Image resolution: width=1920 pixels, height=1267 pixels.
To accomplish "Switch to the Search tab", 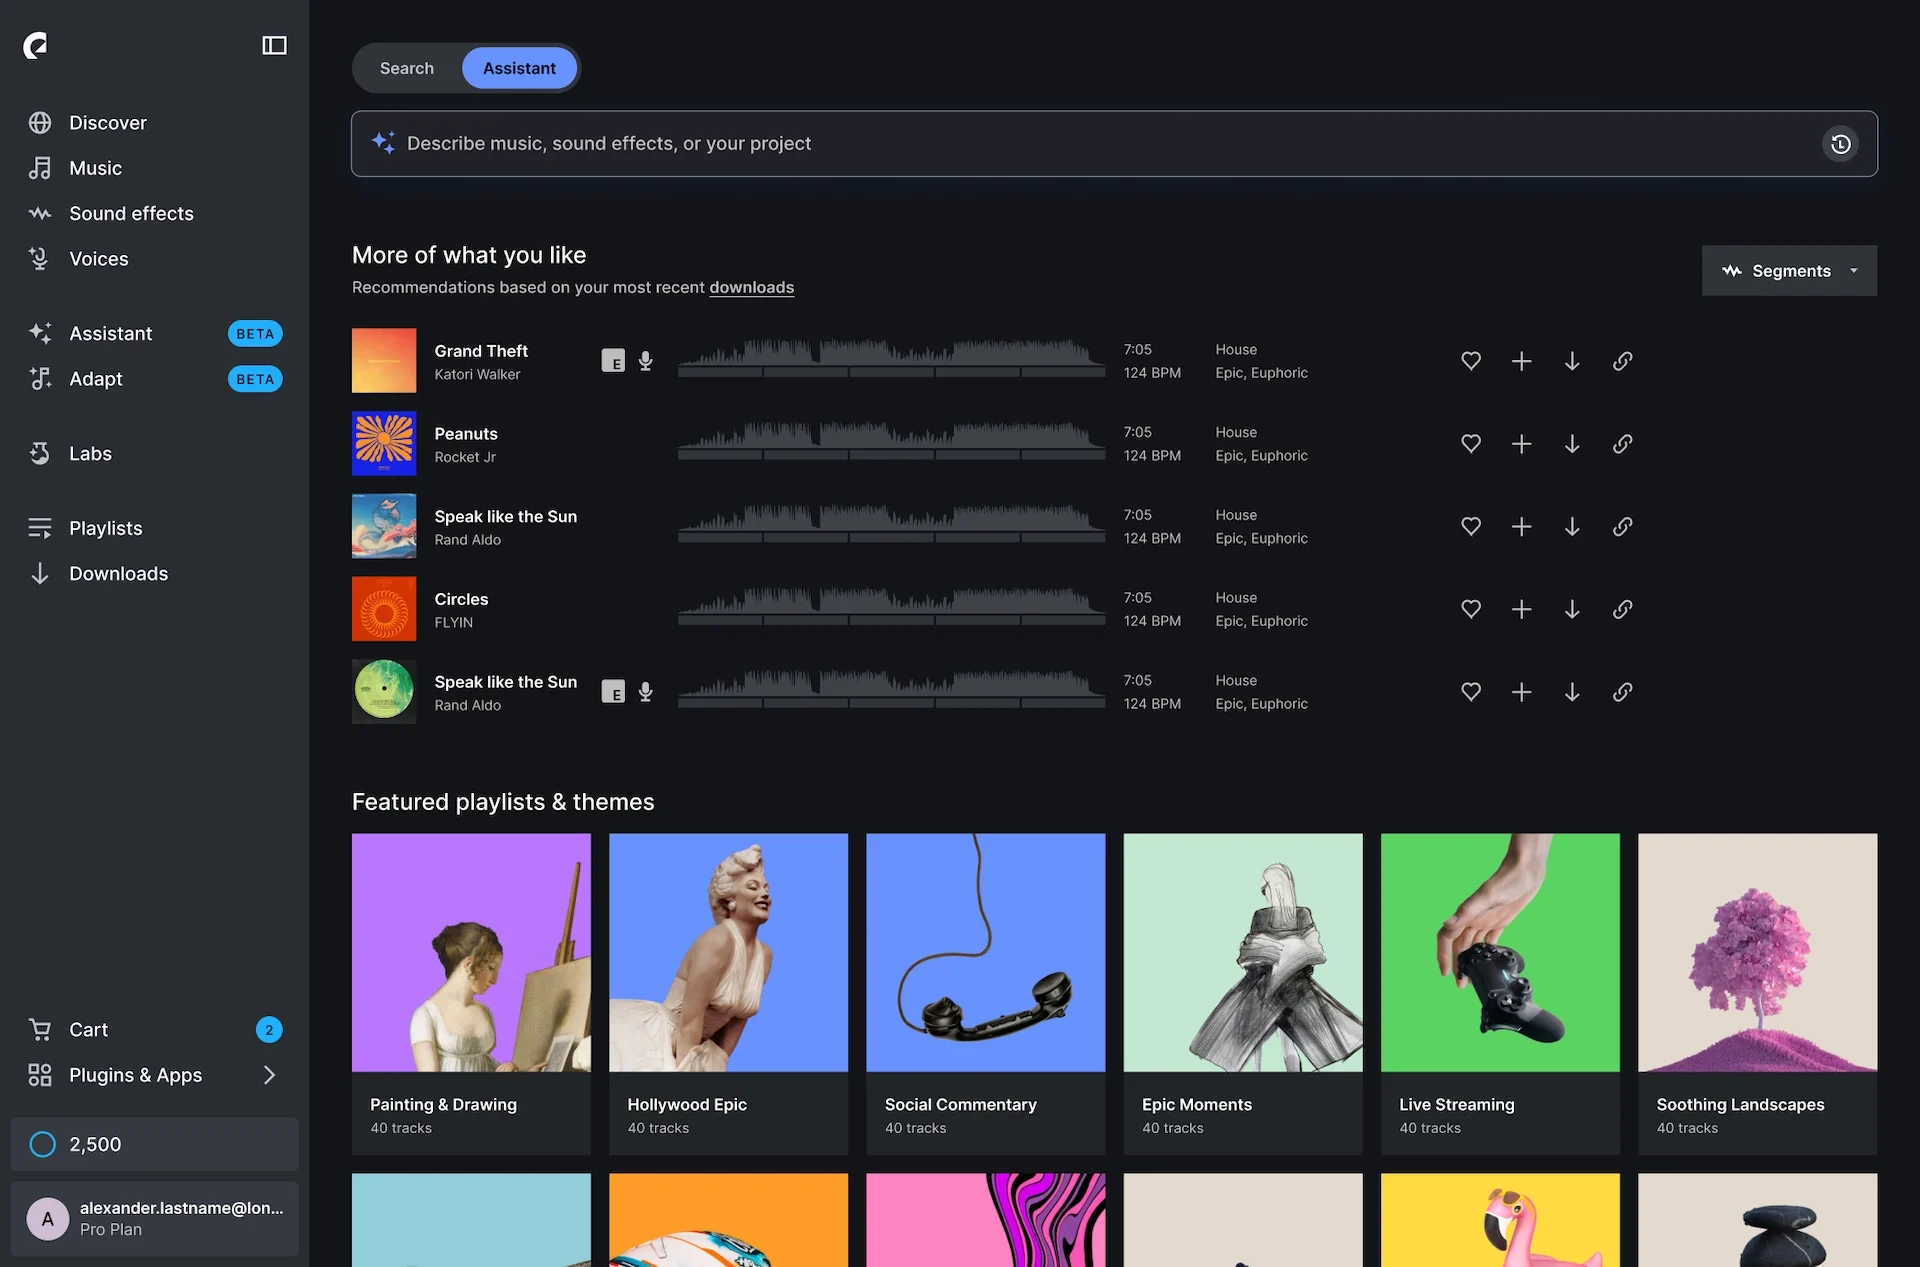I will click(406, 68).
